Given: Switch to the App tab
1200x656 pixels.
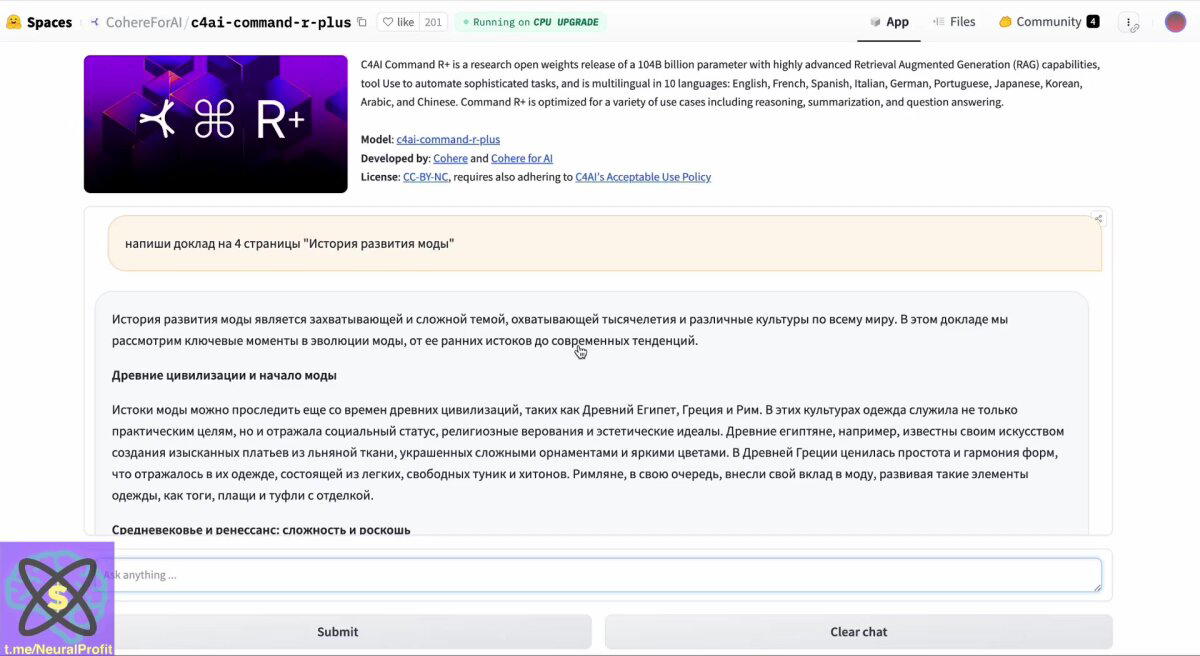Looking at the screenshot, I should click(889, 22).
